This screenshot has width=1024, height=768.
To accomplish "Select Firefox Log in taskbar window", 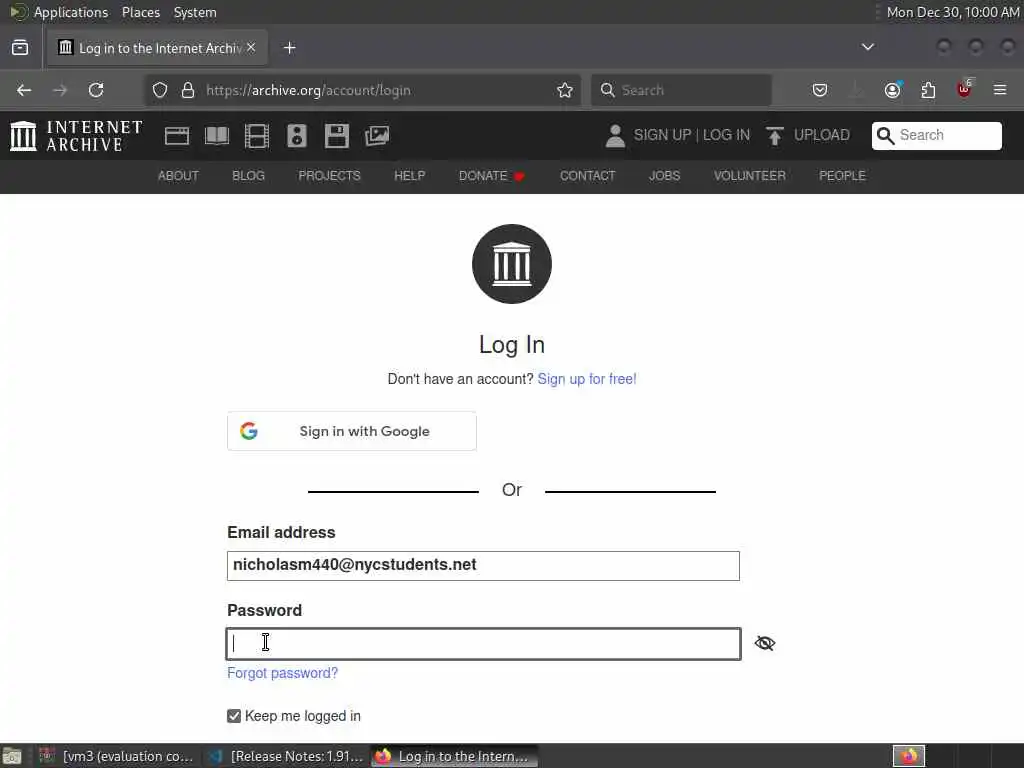I will [x=455, y=756].
